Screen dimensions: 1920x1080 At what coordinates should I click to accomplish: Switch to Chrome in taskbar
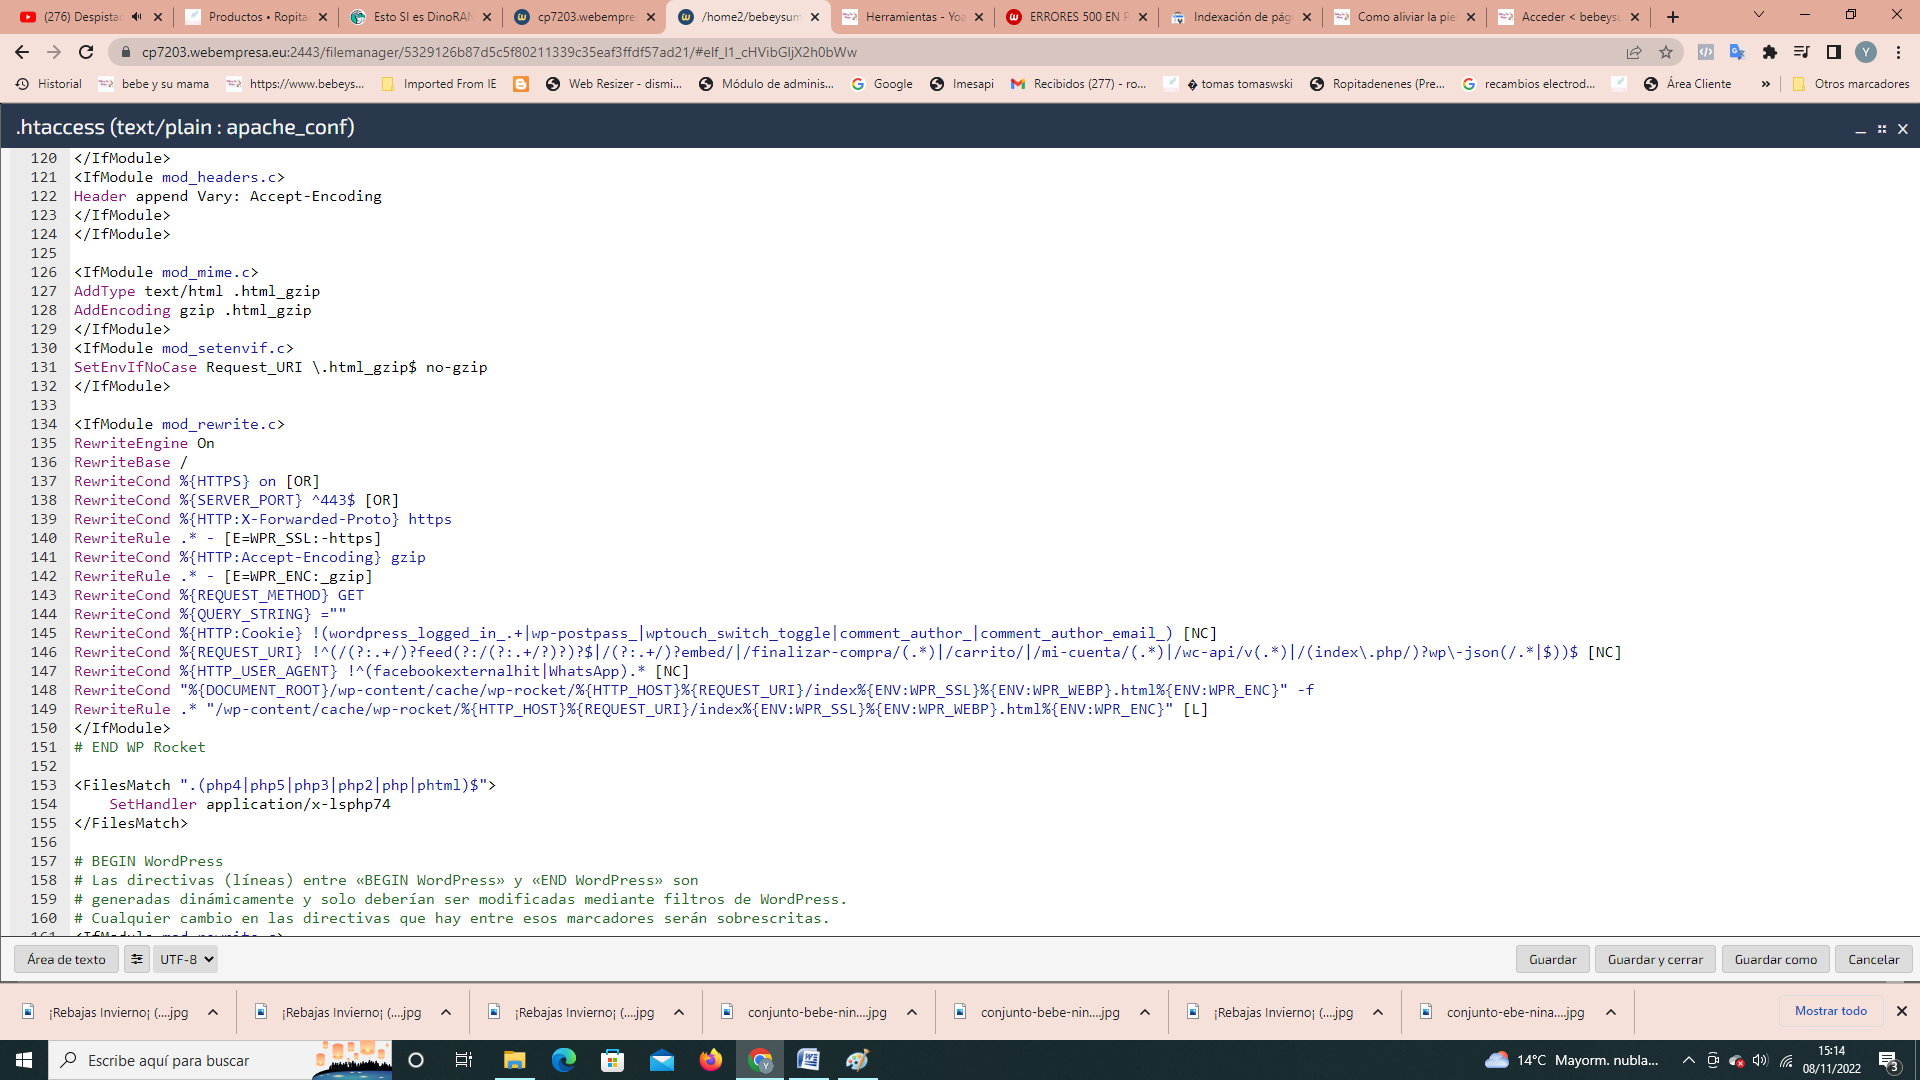coord(760,1060)
